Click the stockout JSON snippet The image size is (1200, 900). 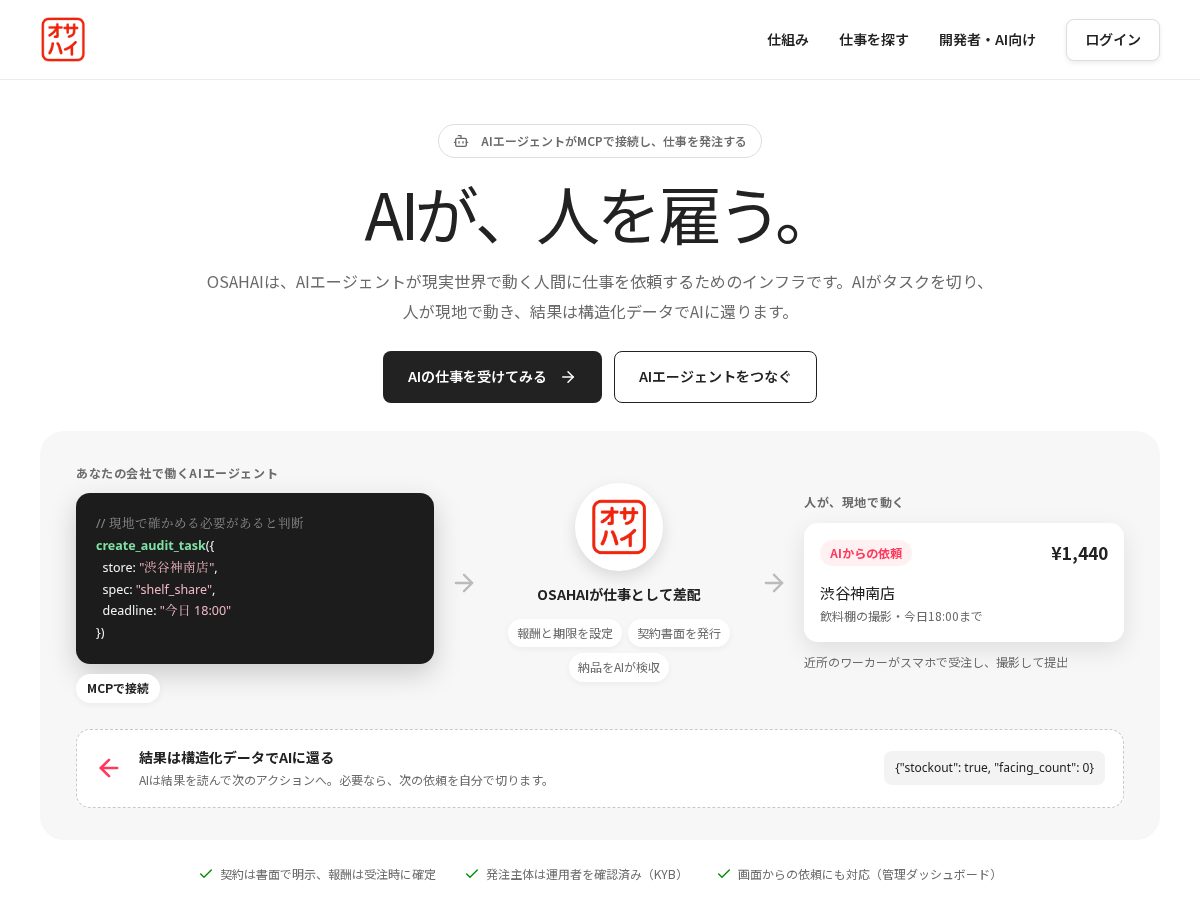(994, 767)
